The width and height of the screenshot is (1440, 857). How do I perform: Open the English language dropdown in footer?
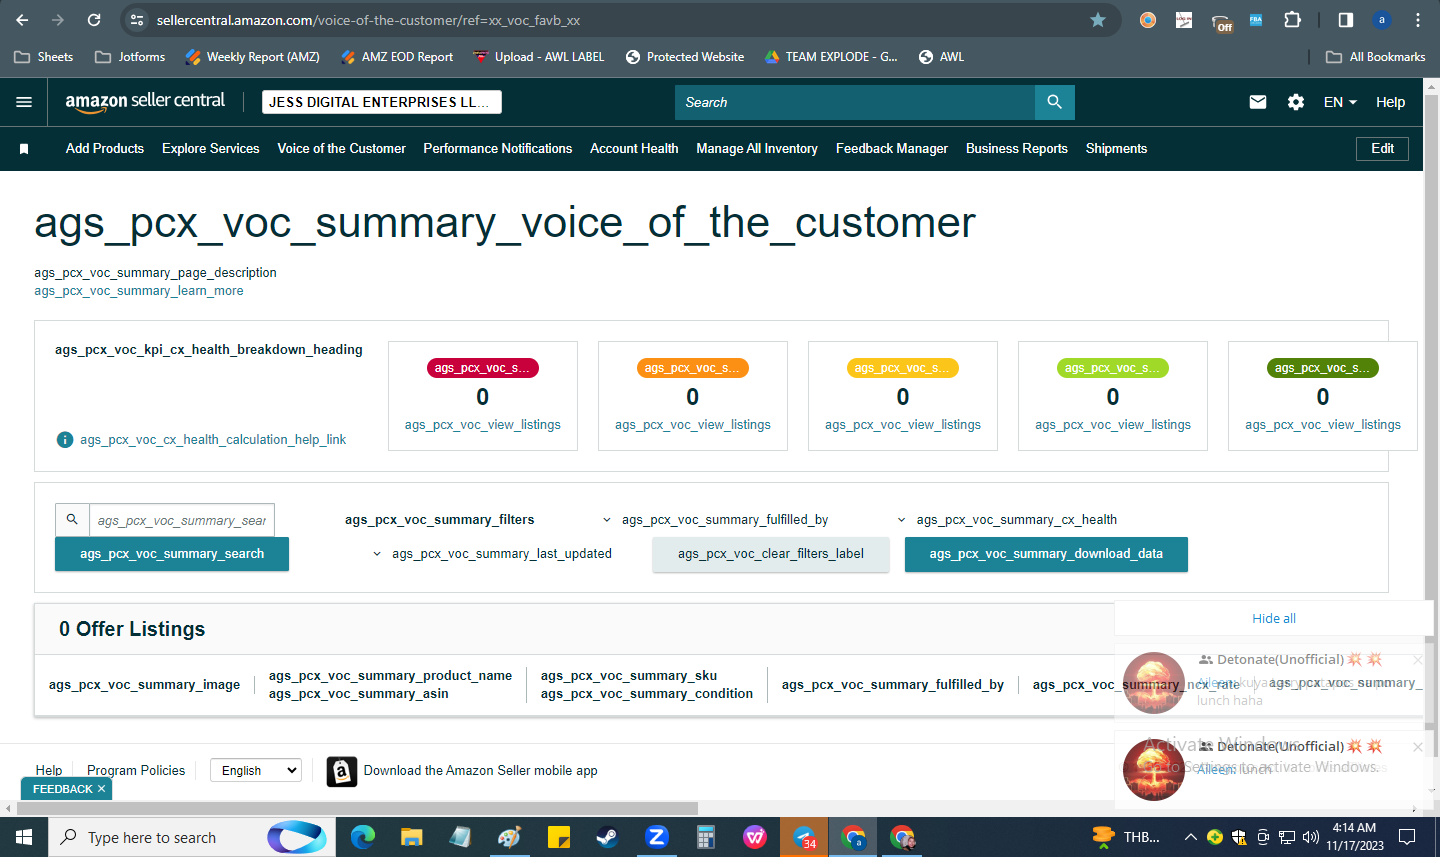click(x=256, y=771)
